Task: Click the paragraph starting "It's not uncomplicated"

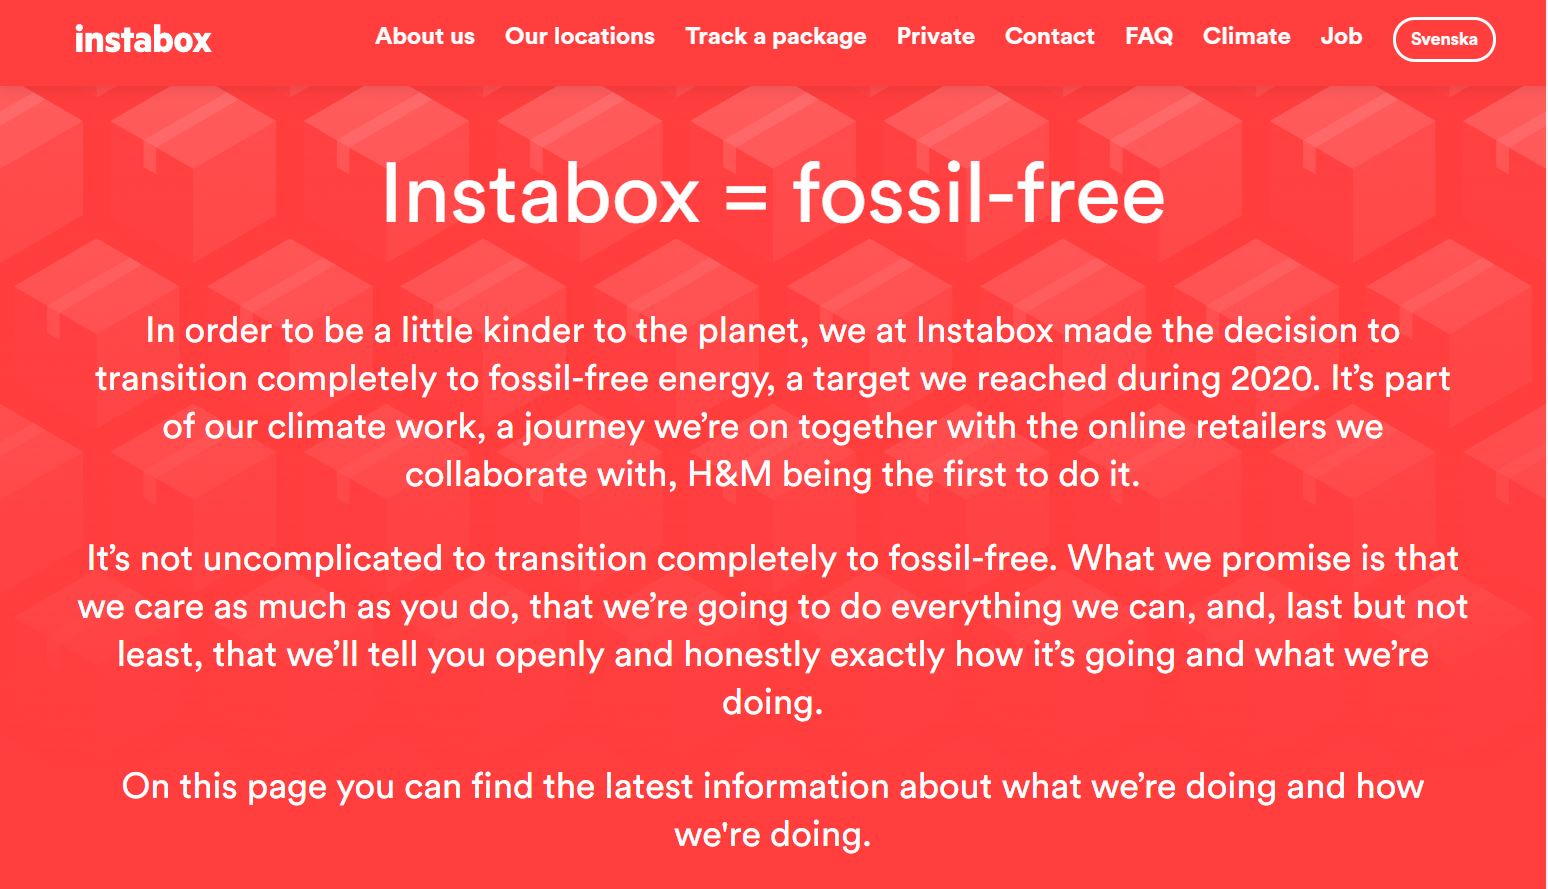Action: click(773, 630)
